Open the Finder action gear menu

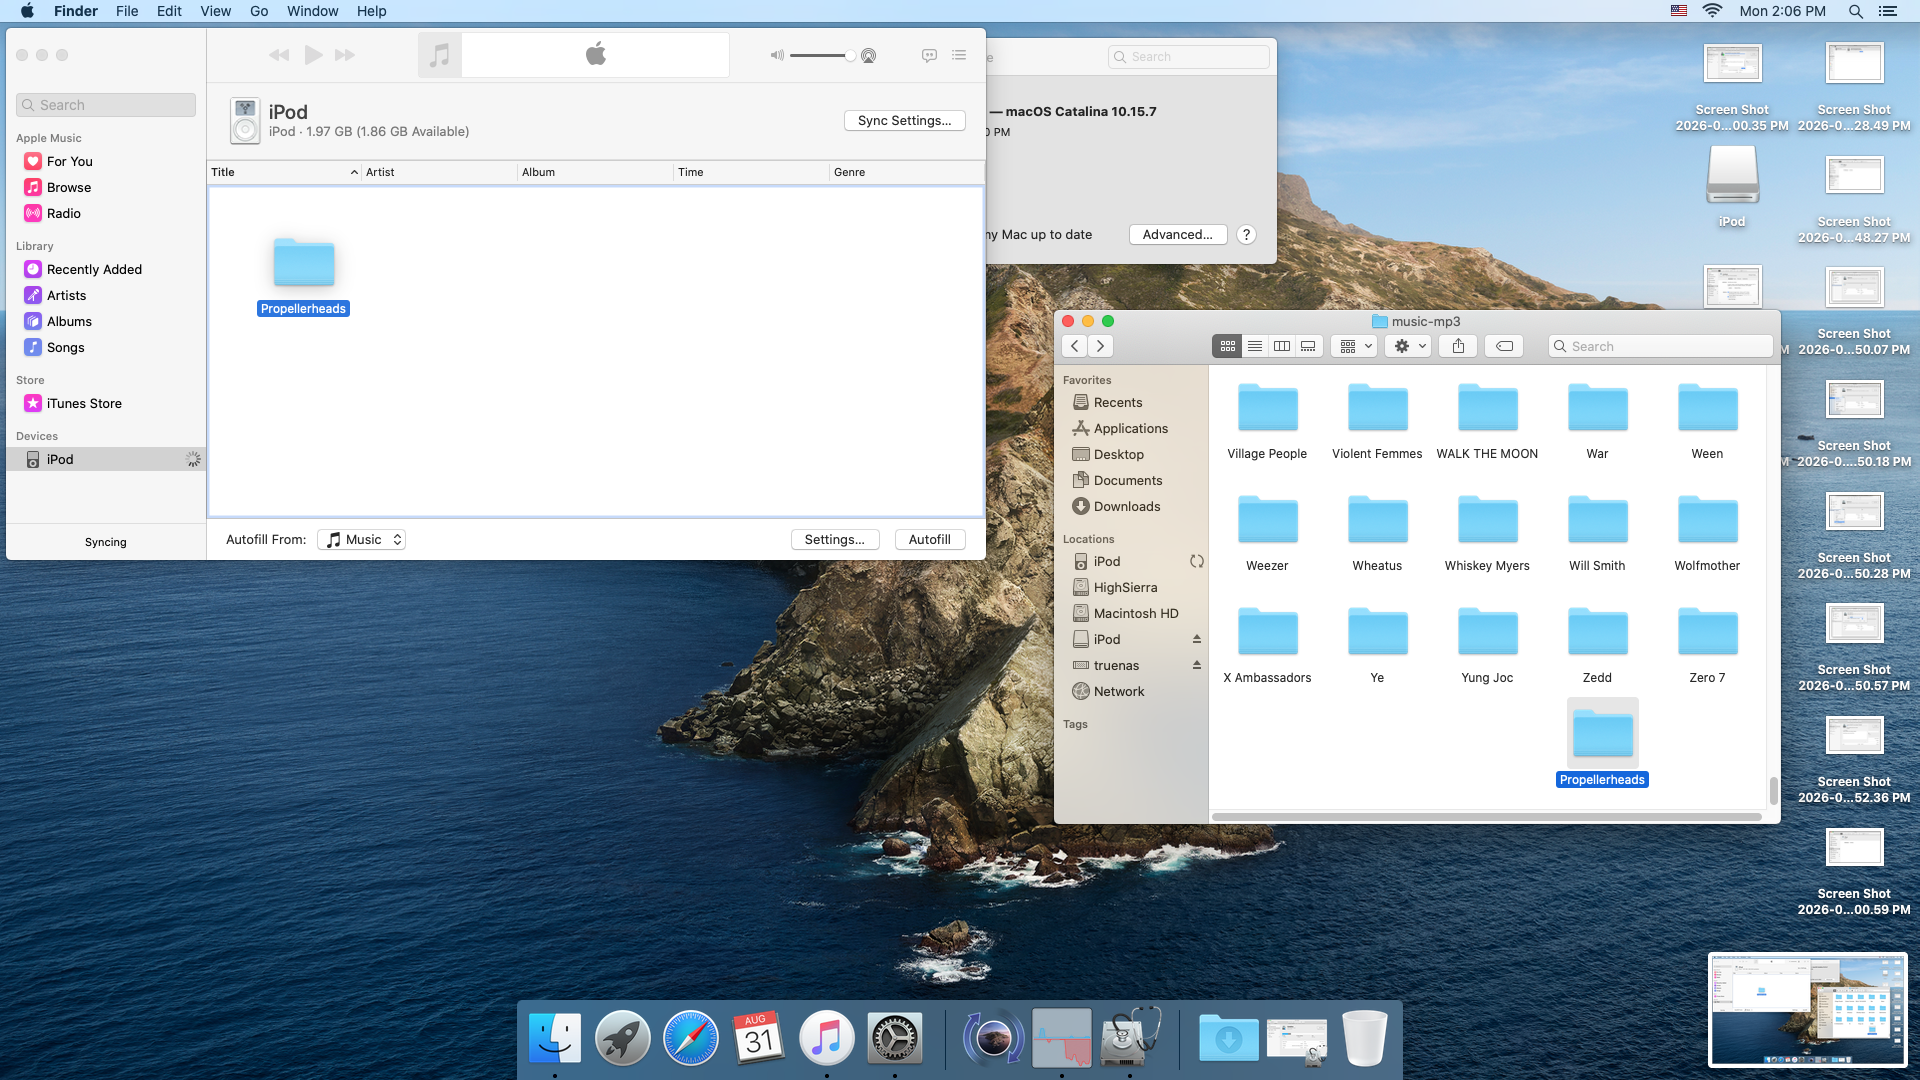[x=1409, y=346]
